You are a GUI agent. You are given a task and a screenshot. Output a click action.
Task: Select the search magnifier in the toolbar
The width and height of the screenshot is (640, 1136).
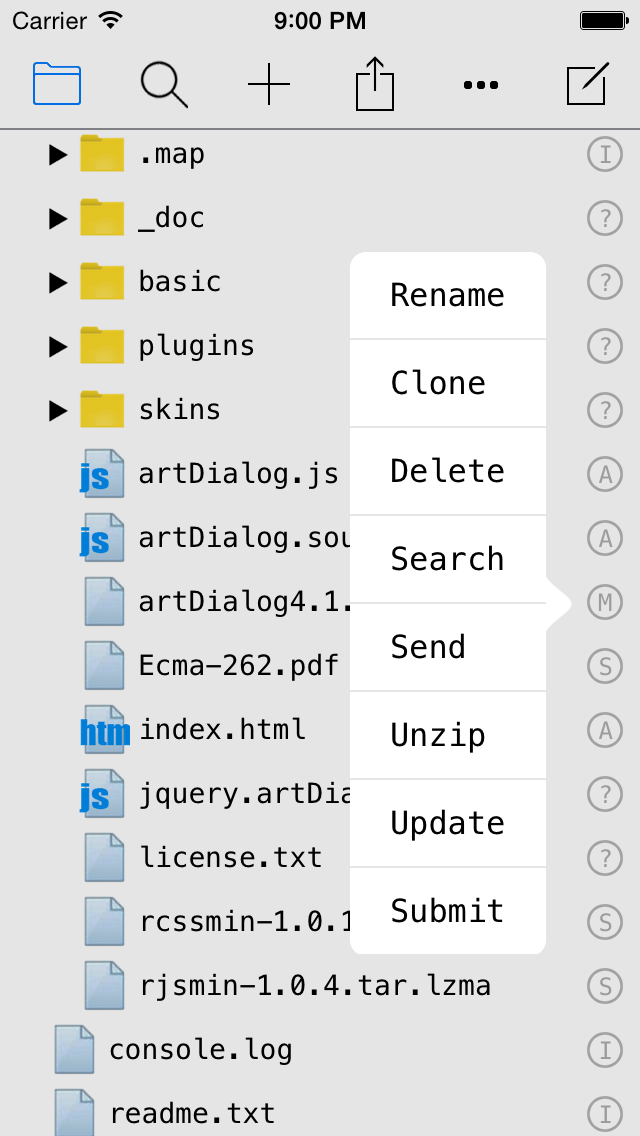click(164, 85)
